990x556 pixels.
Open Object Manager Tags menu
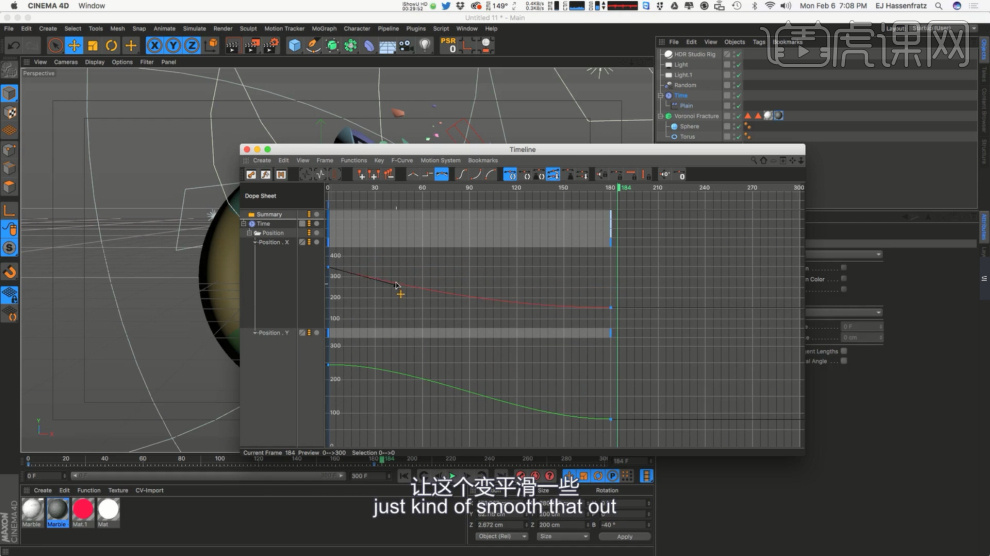759,42
